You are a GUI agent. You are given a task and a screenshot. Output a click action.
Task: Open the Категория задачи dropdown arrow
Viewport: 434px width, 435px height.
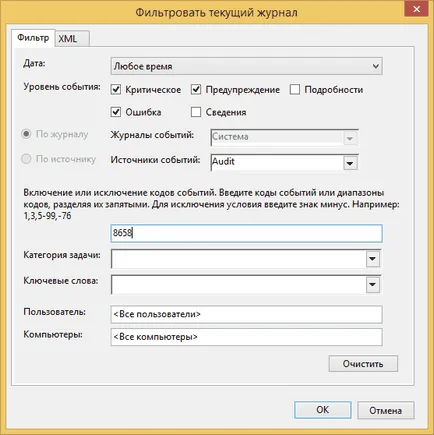tap(373, 259)
